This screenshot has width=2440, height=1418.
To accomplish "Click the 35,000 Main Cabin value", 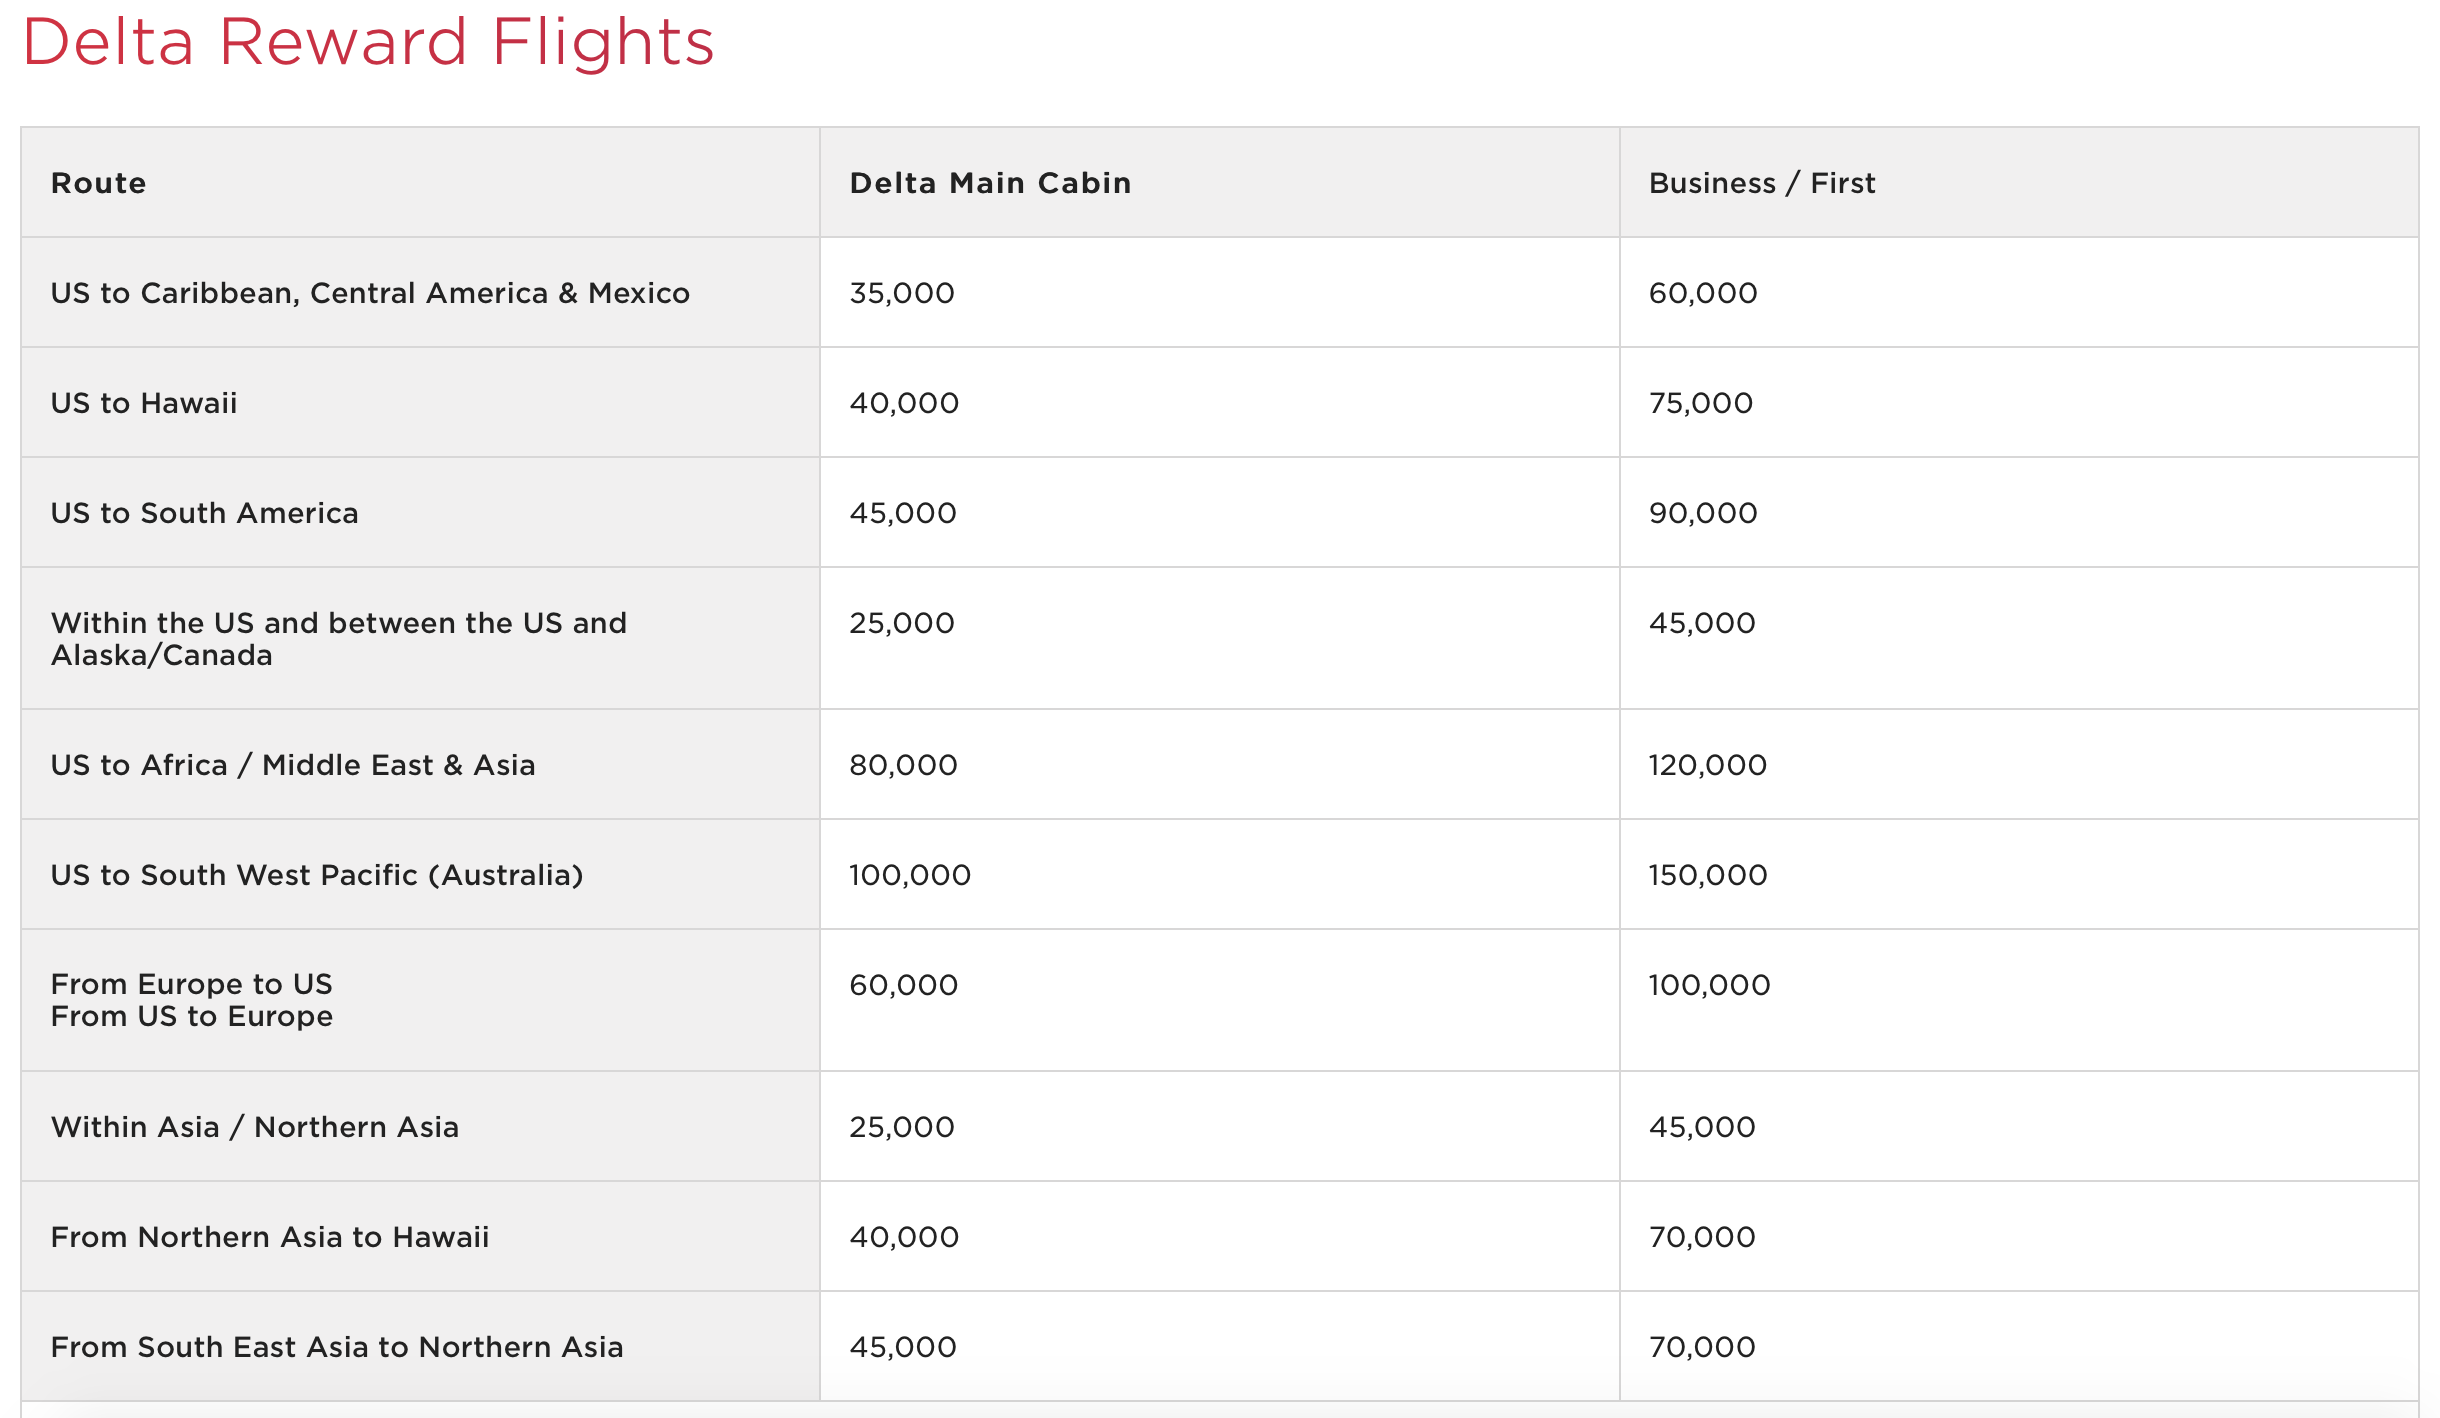I will pyautogui.click(x=902, y=293).
